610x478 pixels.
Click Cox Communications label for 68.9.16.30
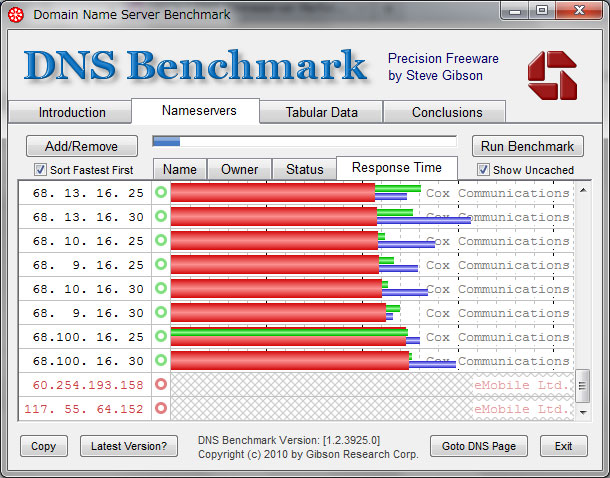pos(498,313)
